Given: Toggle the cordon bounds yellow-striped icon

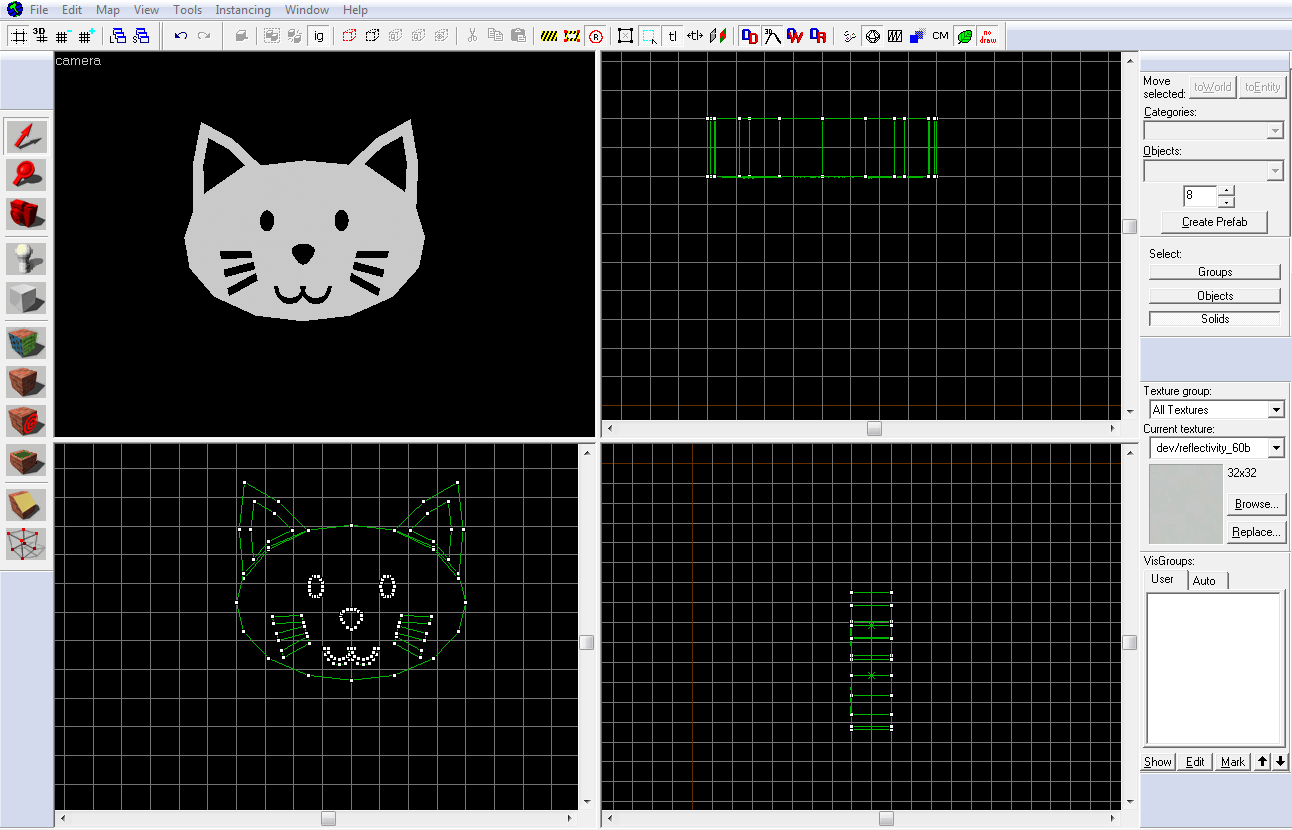Looking at the screenshot, I should tap(549, 36).
